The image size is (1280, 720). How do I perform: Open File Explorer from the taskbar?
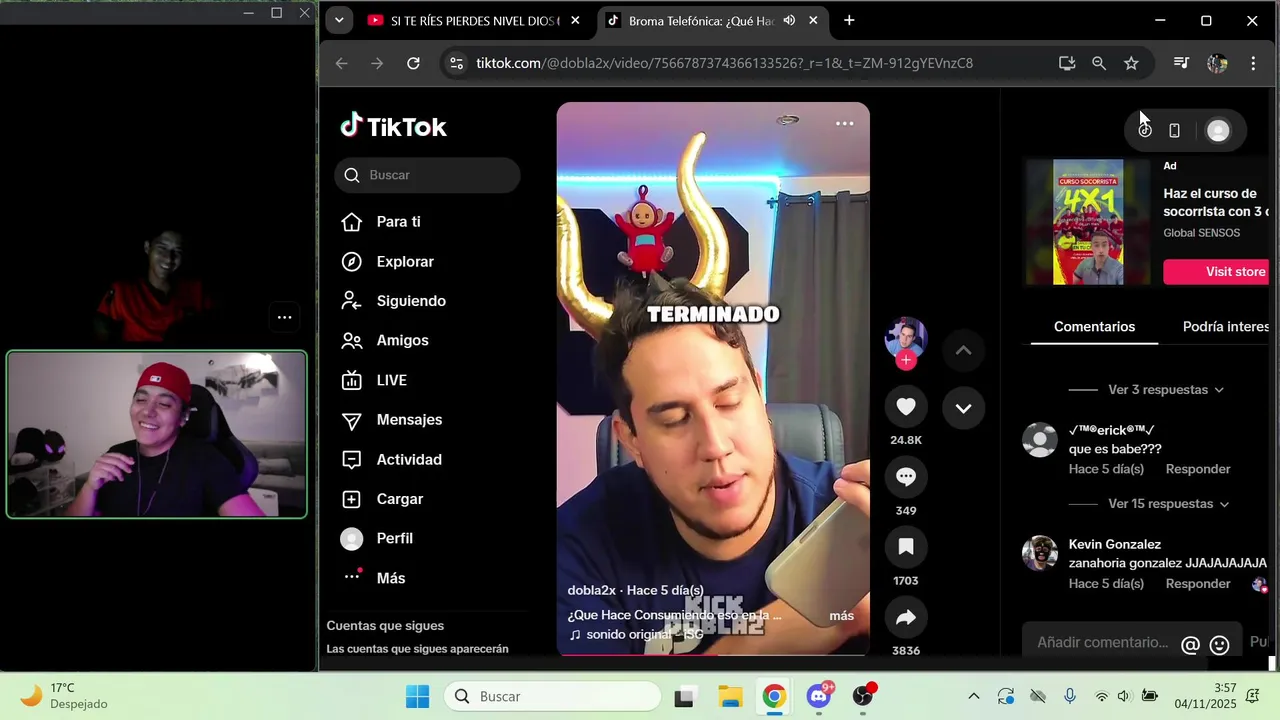tap(730, 697)
